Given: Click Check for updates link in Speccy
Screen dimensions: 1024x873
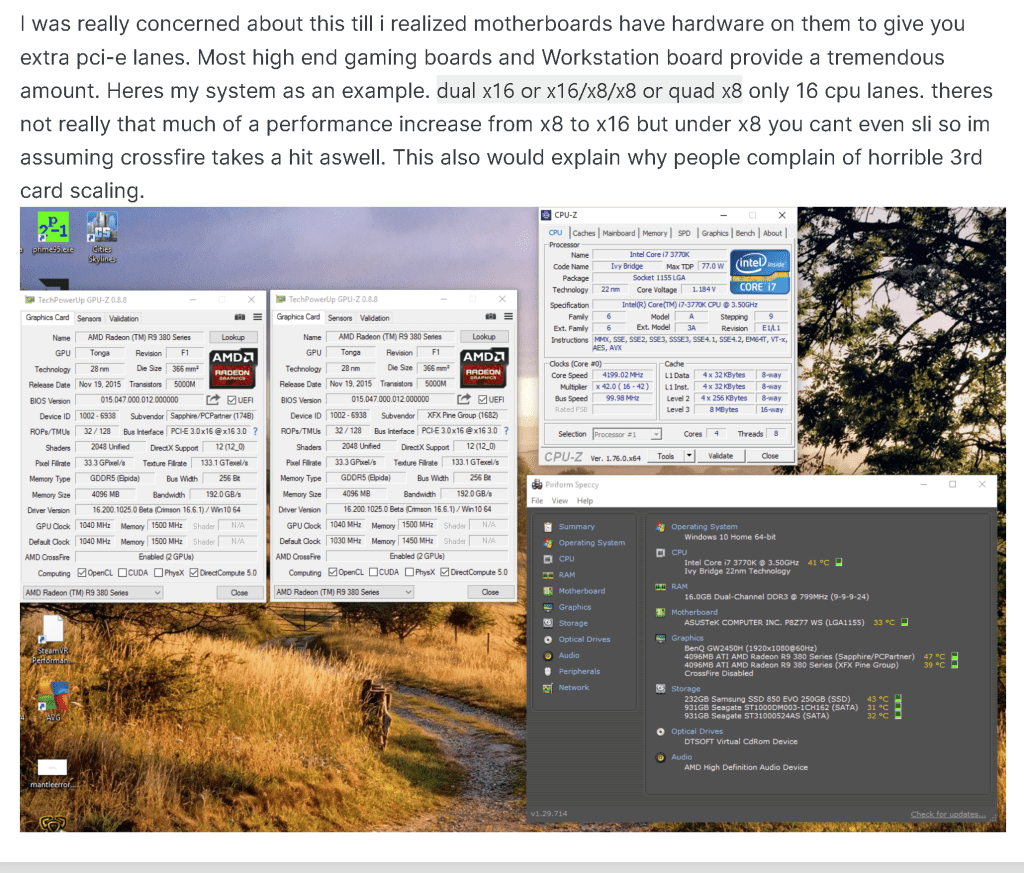Looking at the screenshot, I should (x=948, y=814).
